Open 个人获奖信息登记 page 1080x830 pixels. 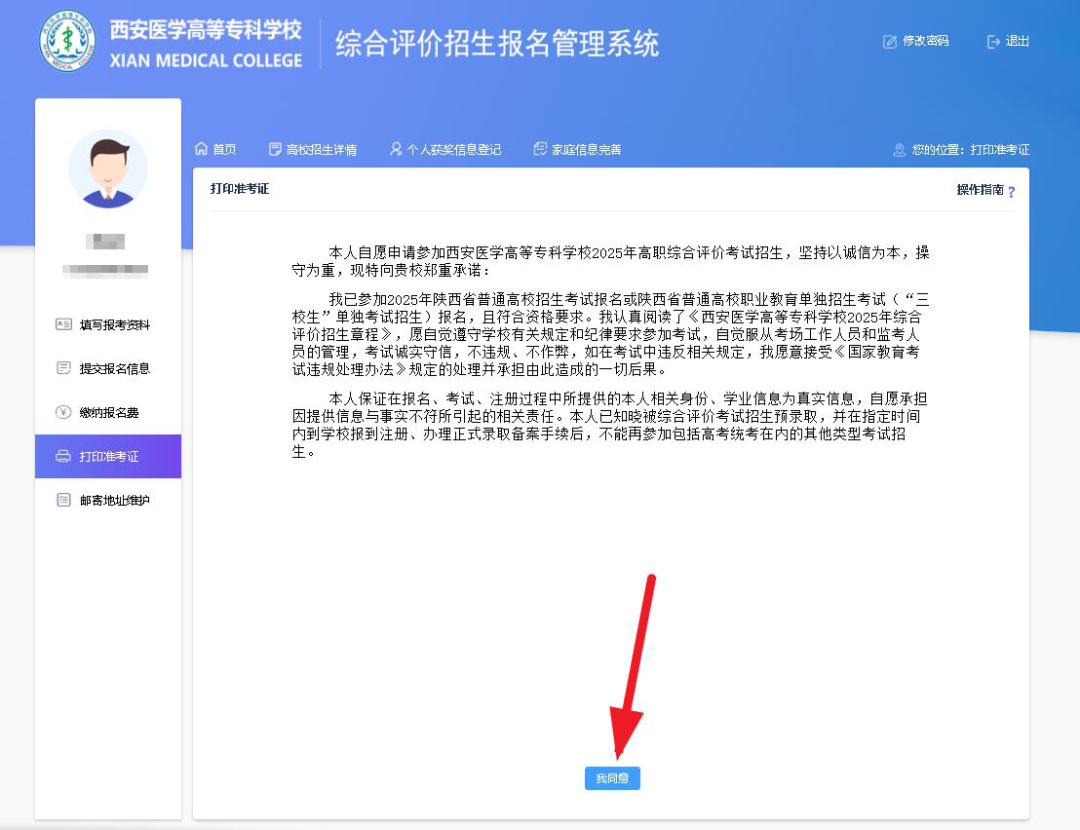(x=453, y=150)
